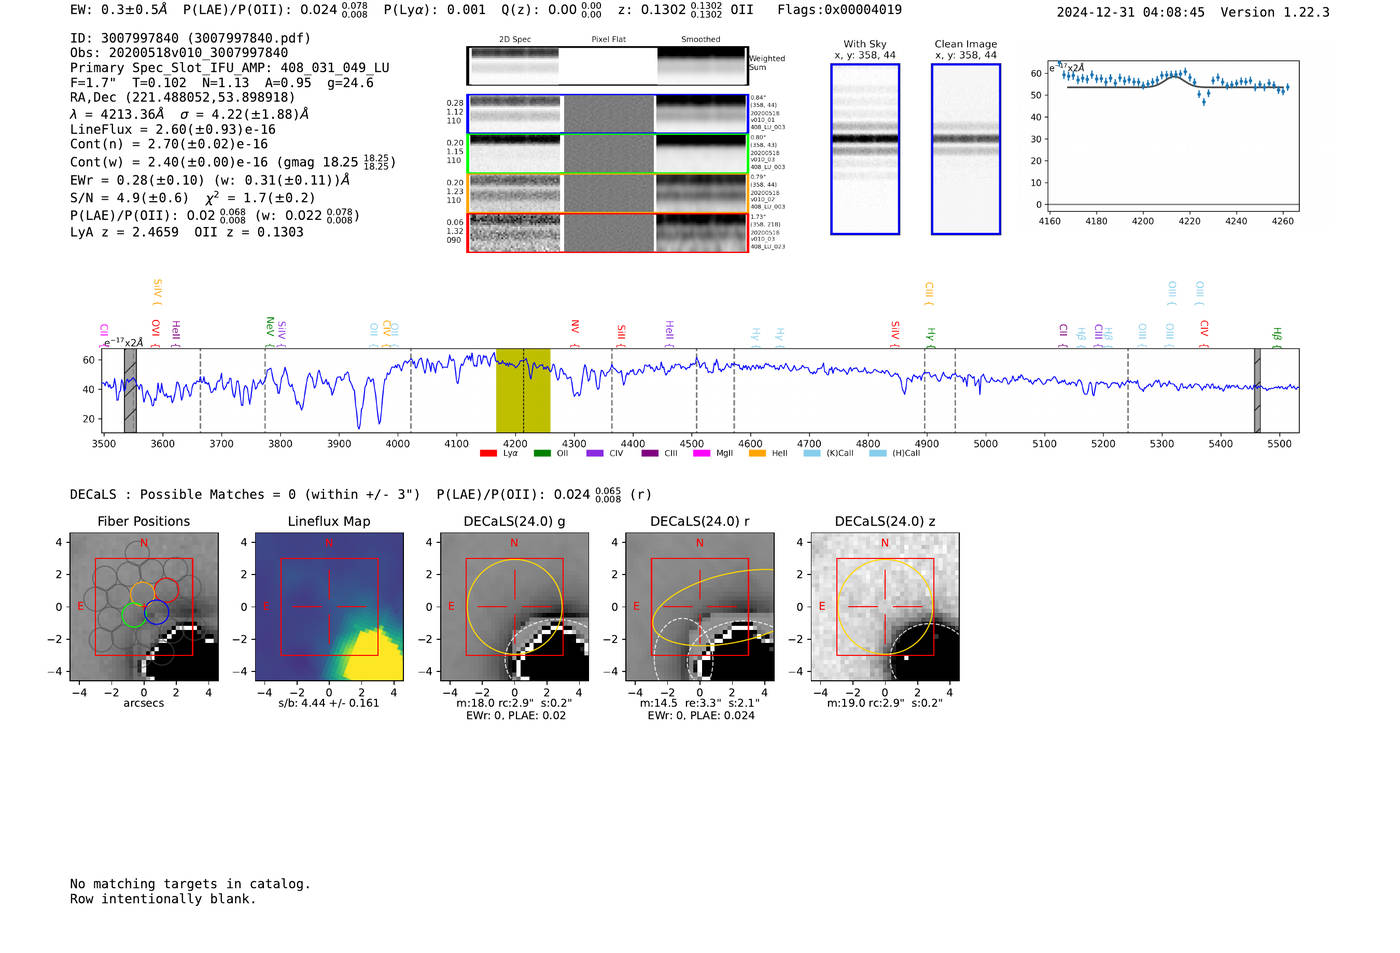Open the With Sky image panel
The image size is (1400, 953).
point(865,149)
